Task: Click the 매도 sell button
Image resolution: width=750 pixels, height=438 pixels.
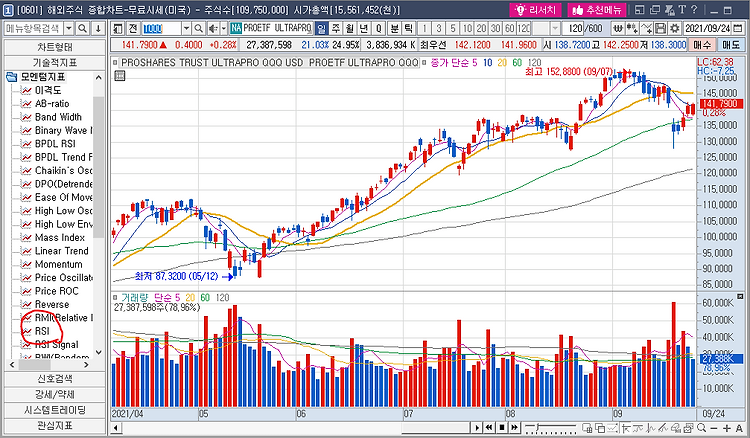Action: 730,45
